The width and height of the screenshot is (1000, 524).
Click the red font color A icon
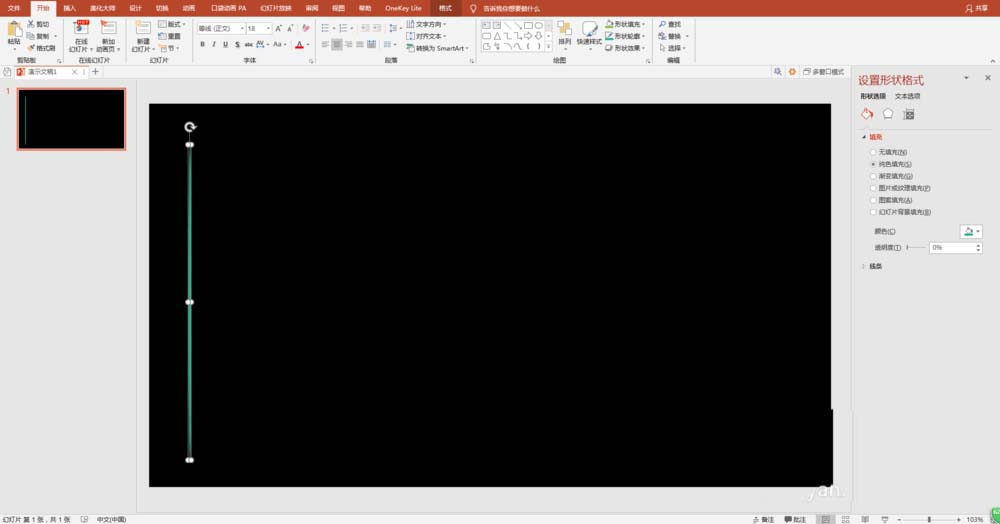coord(299,45)
